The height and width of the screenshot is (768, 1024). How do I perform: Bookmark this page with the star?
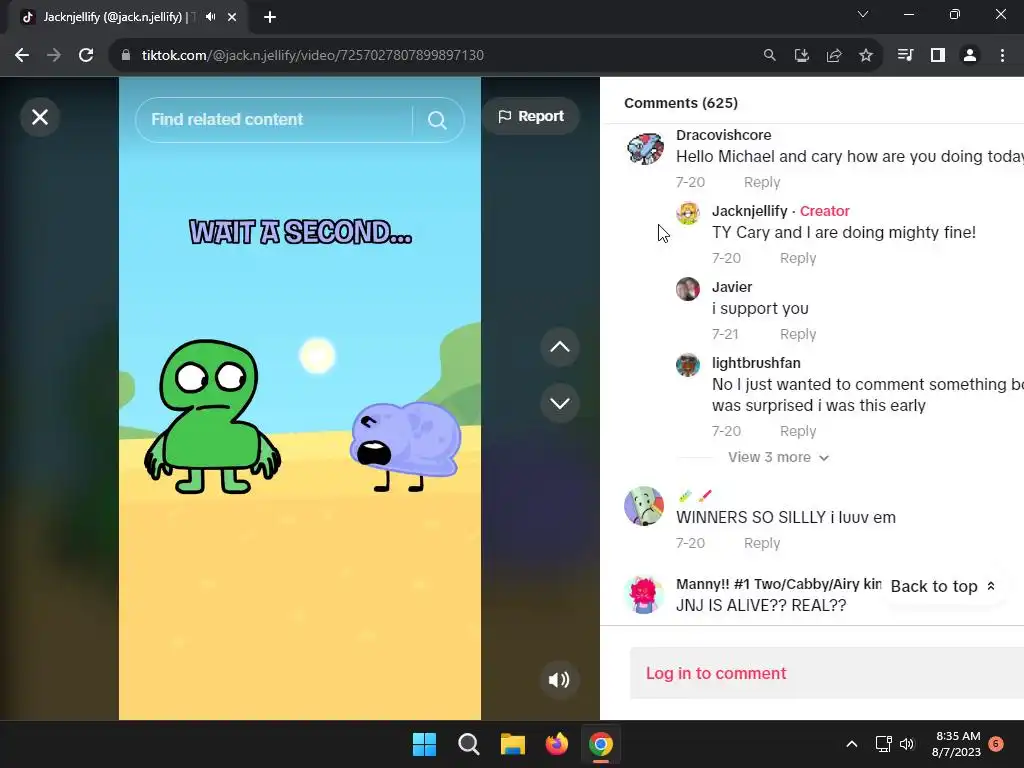click(x=865, y=56)
